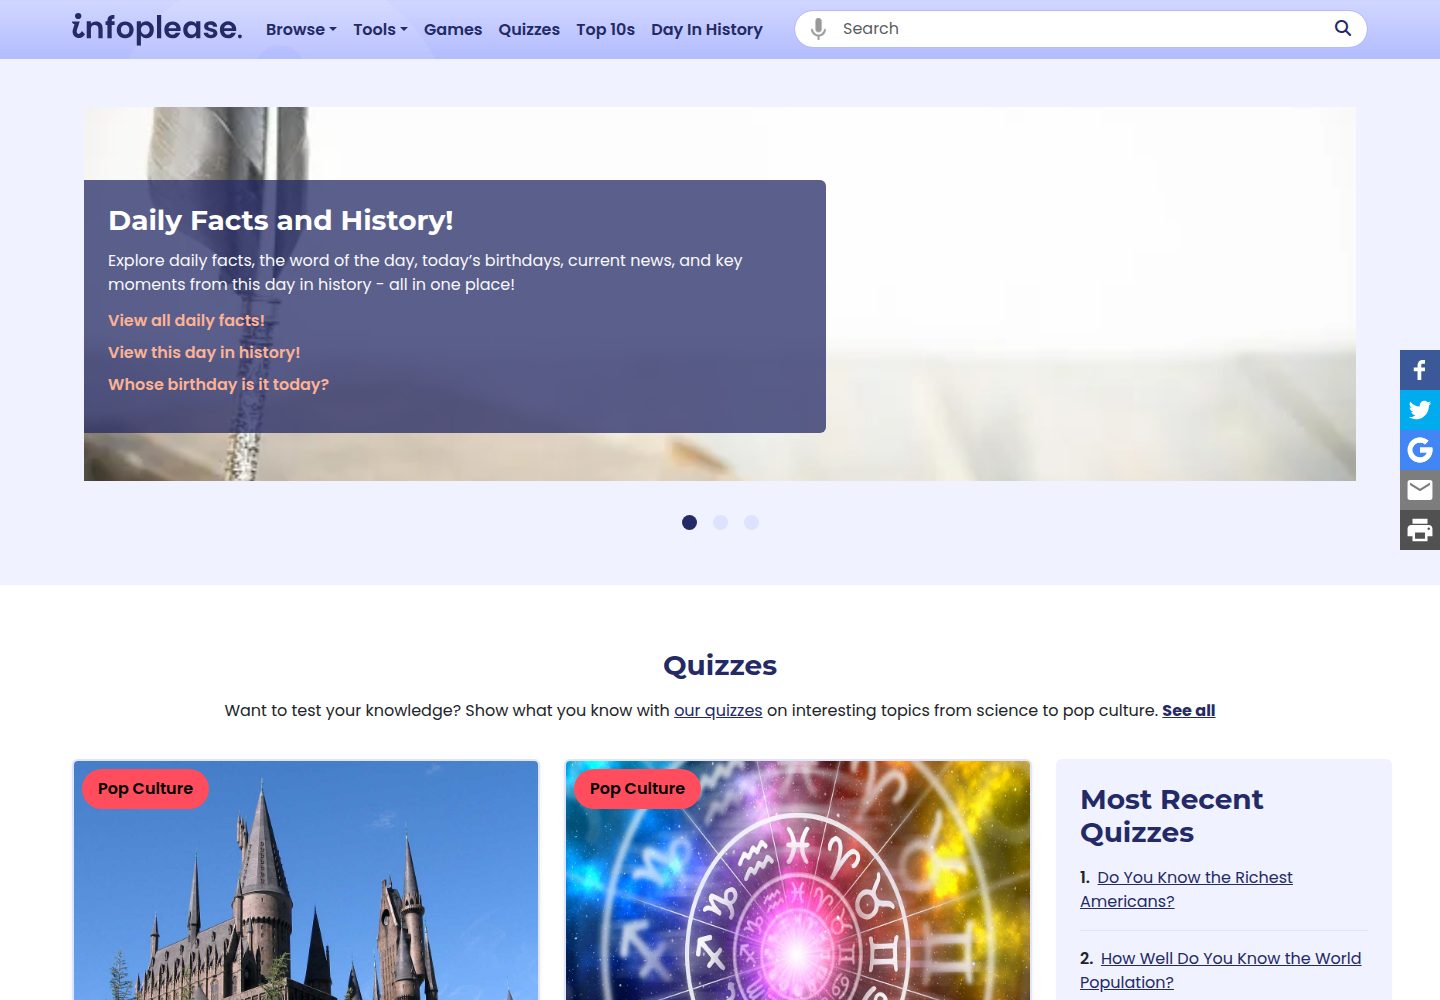The width and height of the screenshot is (1440, 1000).
Task: Share page on Twitter
Action: pyautogui.click(x=1420, y=410)
